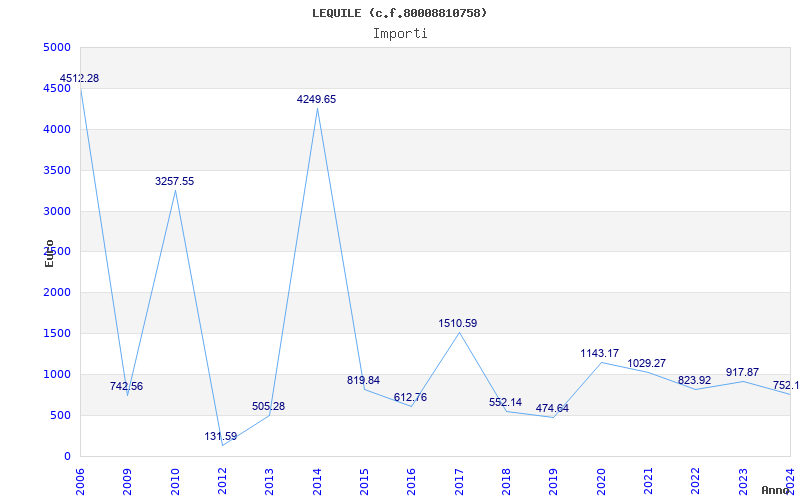Click the x-axis year 2020
The width and height of the screenshot is (800, 500).
[601, 482]
